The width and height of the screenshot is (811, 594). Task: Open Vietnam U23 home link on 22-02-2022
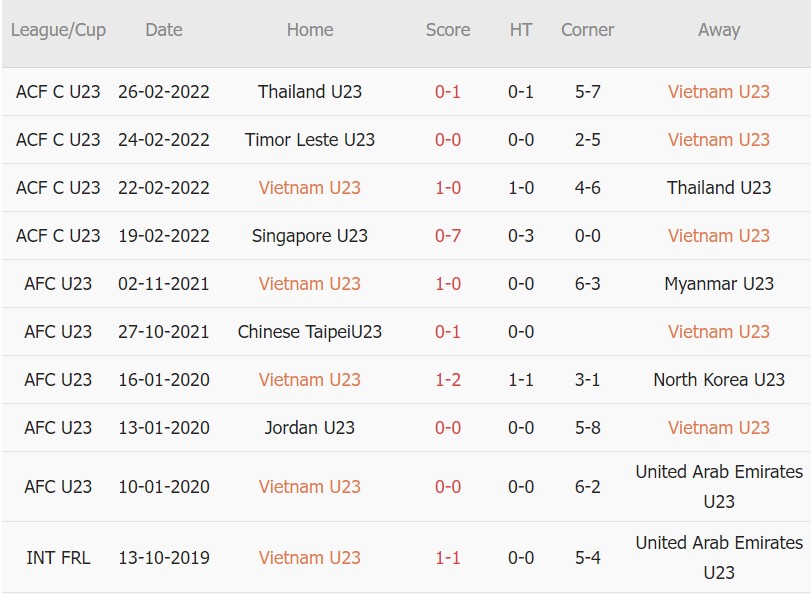point(310,188)
